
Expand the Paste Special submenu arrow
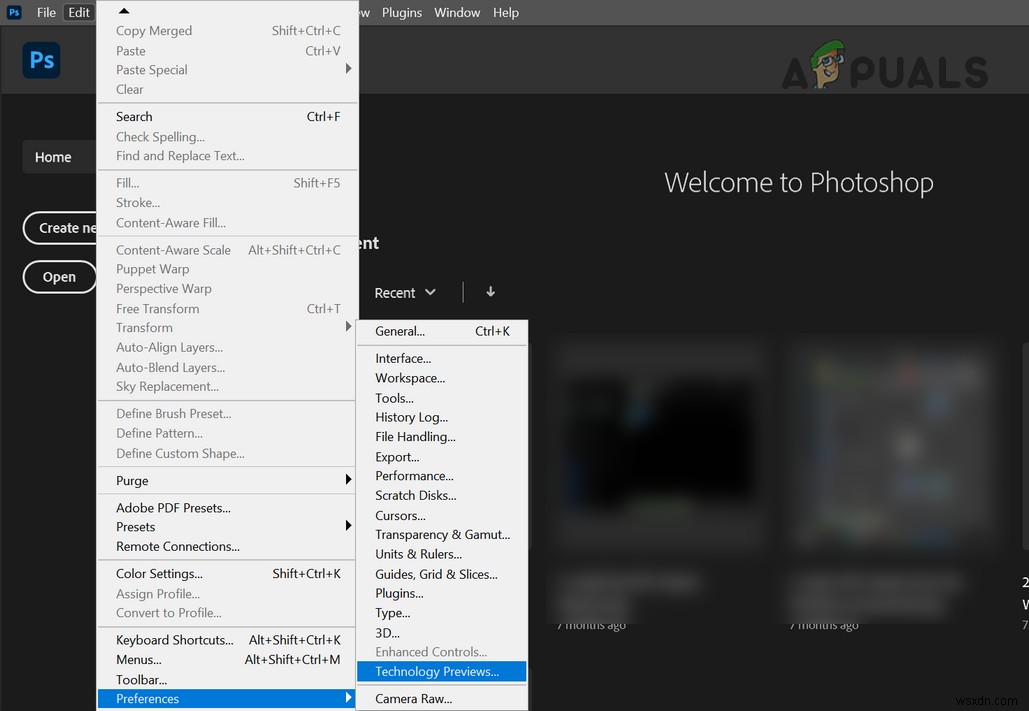coord(348,69)
